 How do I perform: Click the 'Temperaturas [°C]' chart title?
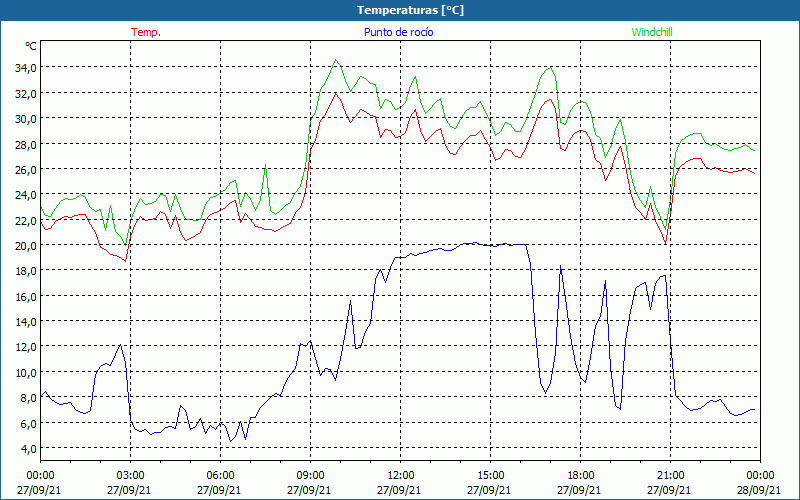[410, 10]
